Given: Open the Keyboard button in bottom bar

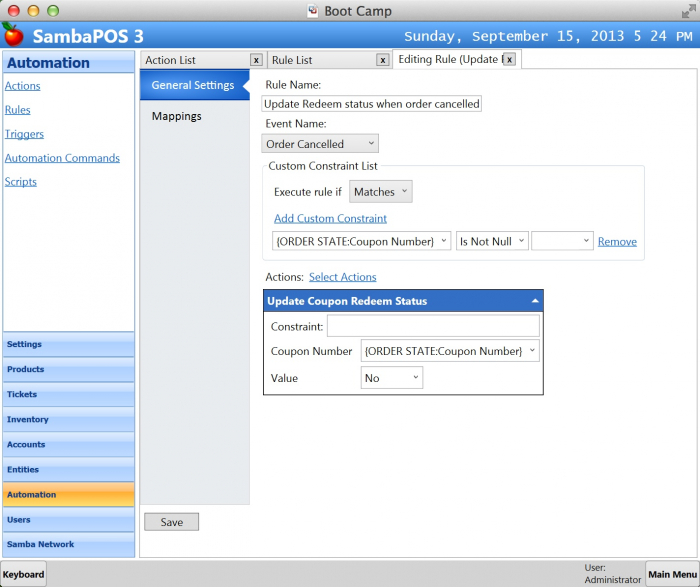Looking at the screenshot, I should coord(23,574).
